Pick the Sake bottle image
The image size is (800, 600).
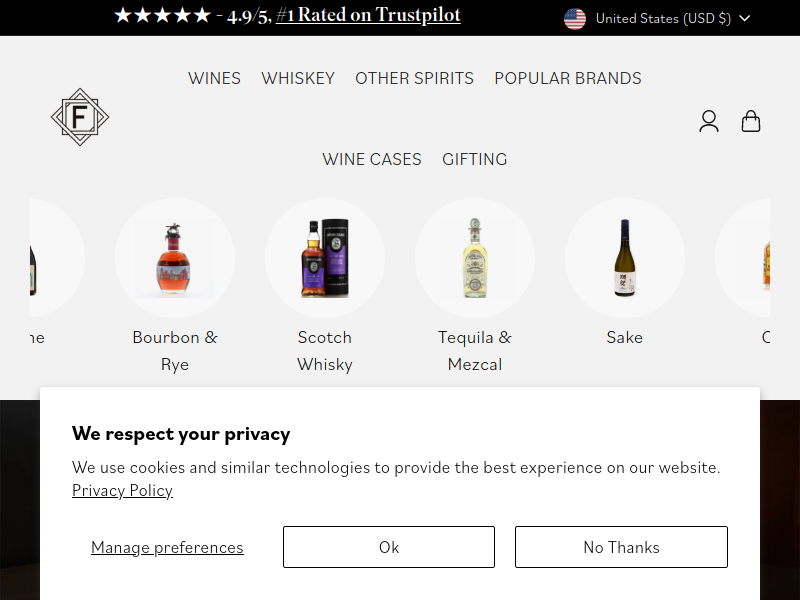pos(625,258)
